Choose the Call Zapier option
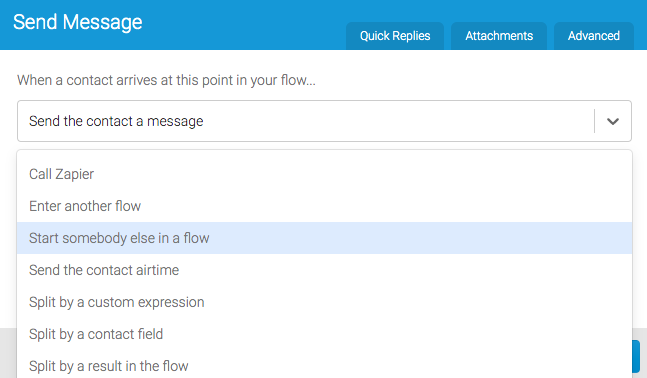This screenshot has width=647, height=378. point(324,174)
